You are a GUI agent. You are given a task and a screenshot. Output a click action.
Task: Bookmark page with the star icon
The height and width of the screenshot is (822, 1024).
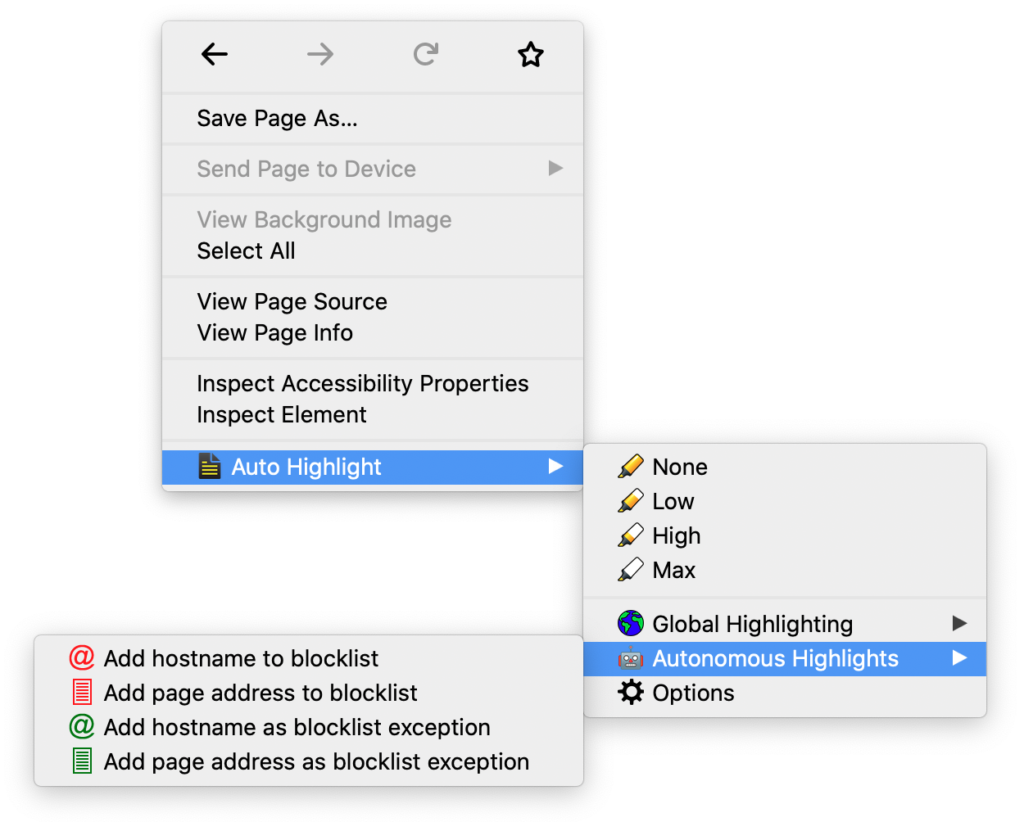pos(530,54)
